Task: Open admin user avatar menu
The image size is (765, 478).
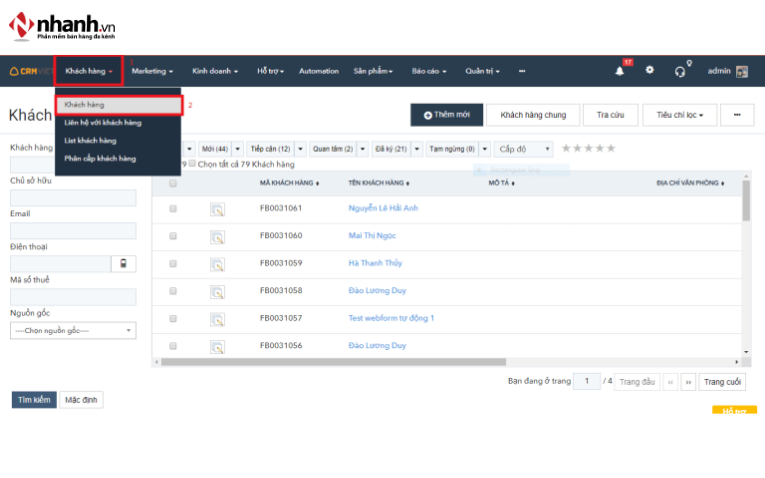Action: (742, 71)
